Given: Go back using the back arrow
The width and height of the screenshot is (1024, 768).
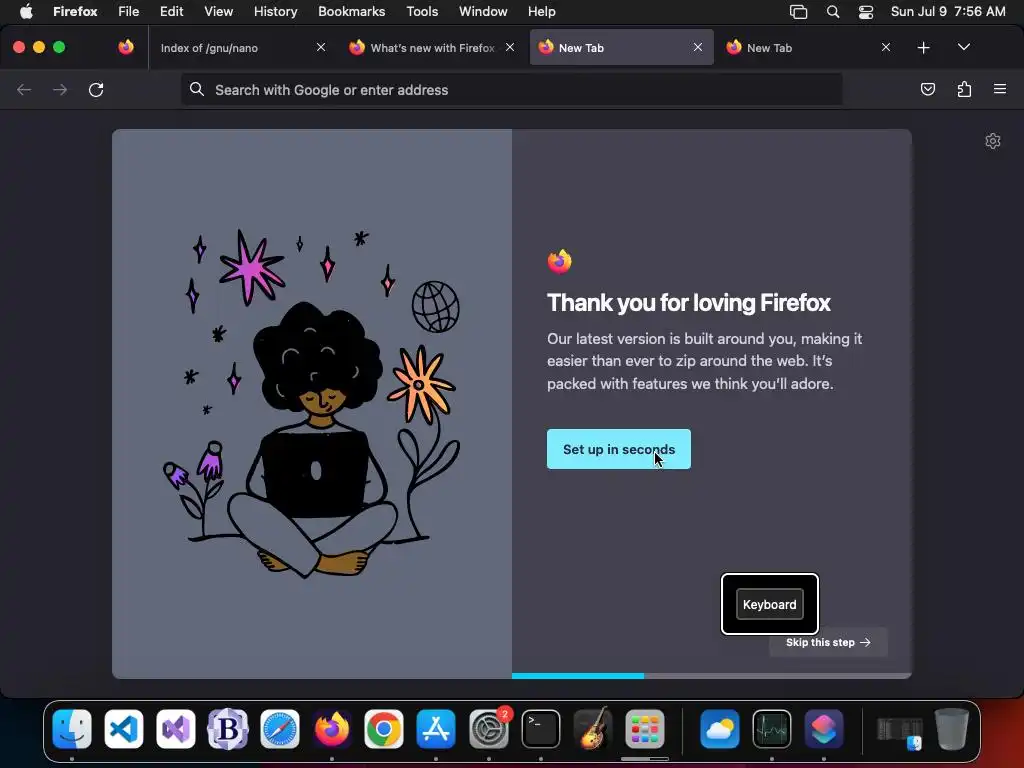Looking at the screenshot, I should coord(24,89).
